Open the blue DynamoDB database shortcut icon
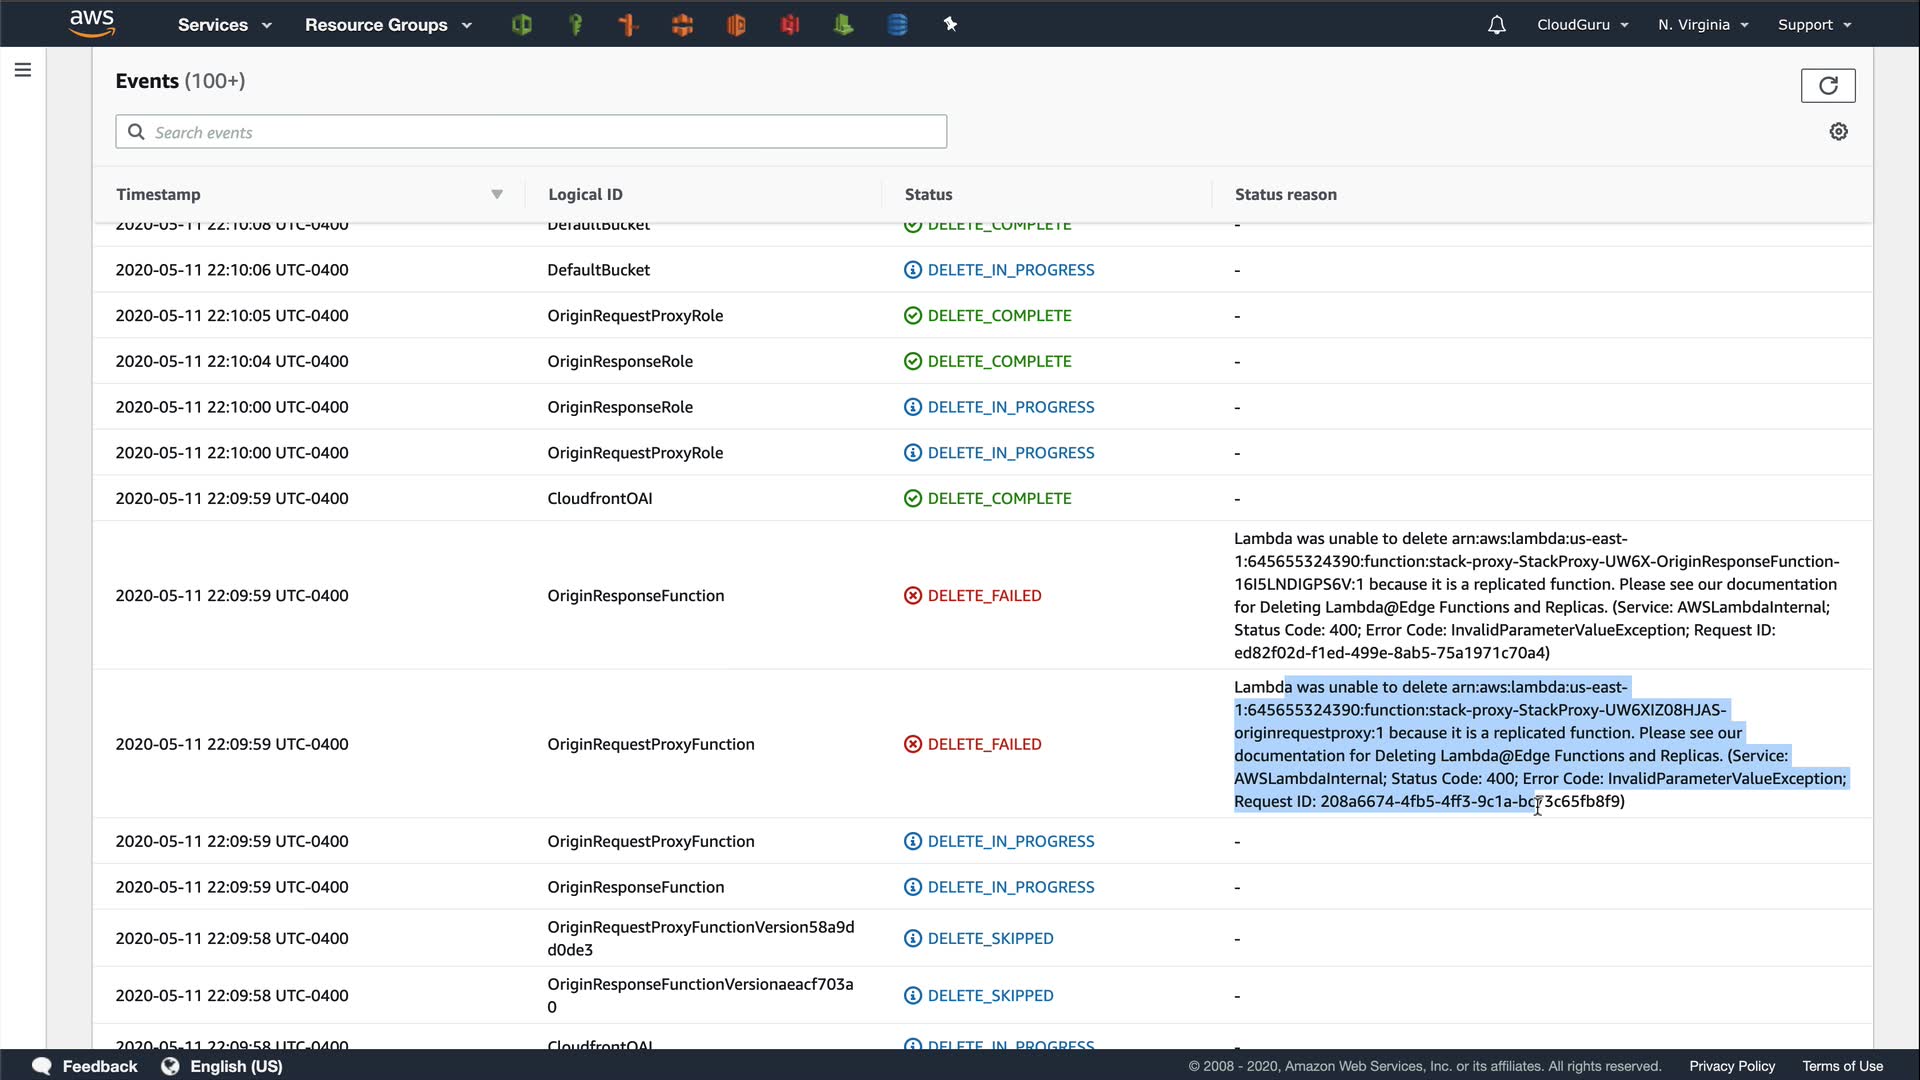This screenshot has height=1080, width=1920. [897, 25]
